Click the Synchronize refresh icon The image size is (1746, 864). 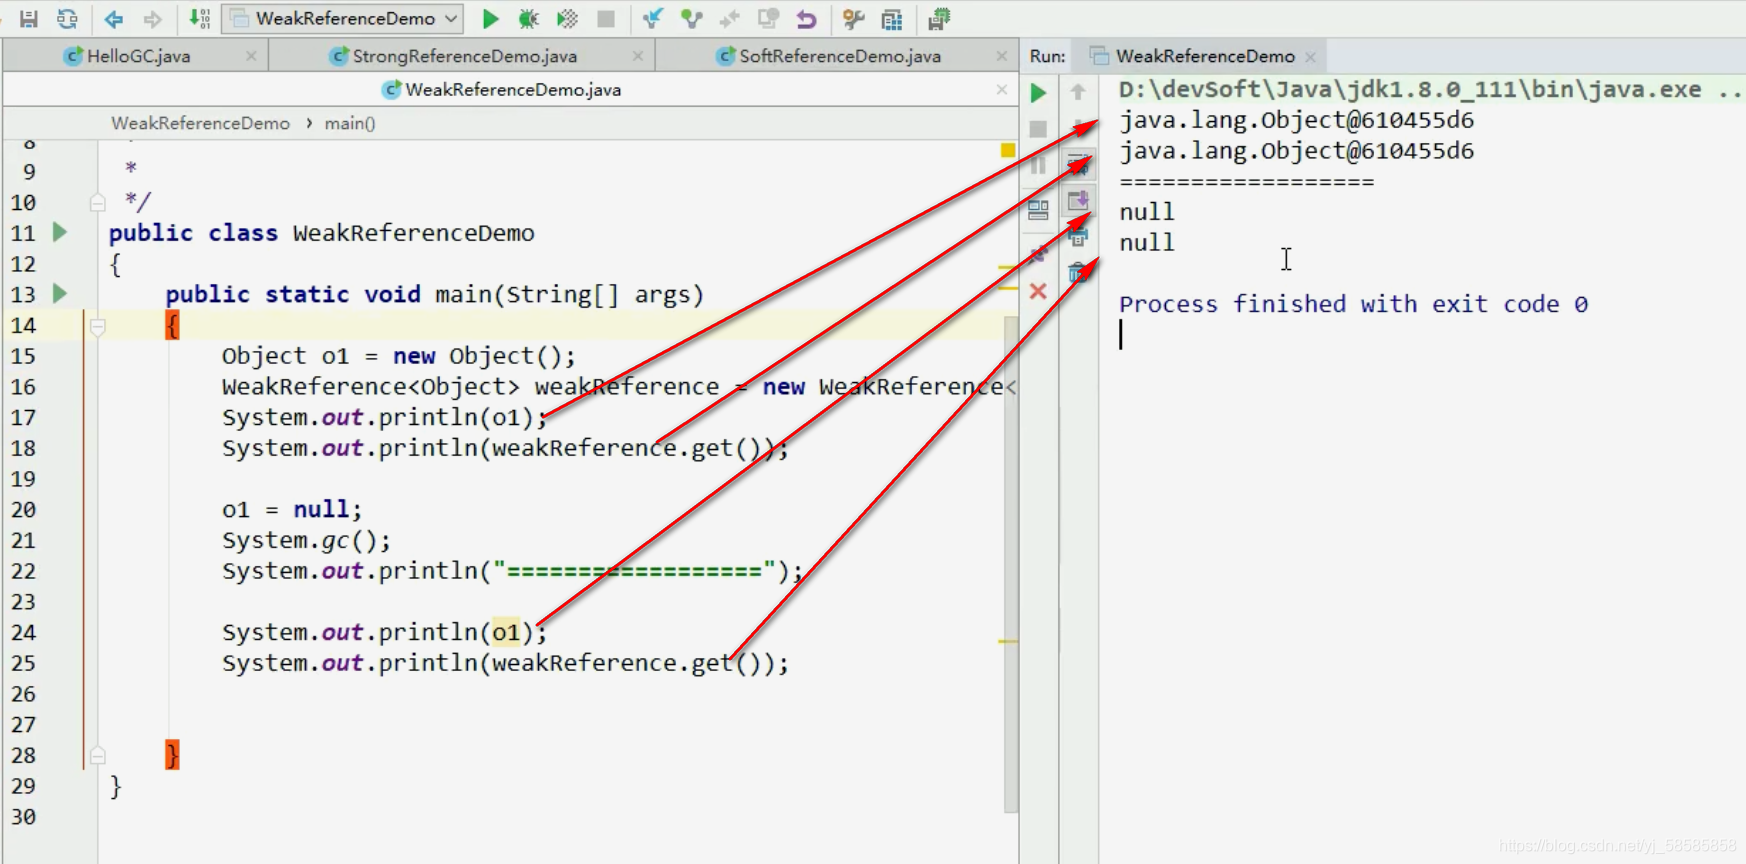pos(67,19)
